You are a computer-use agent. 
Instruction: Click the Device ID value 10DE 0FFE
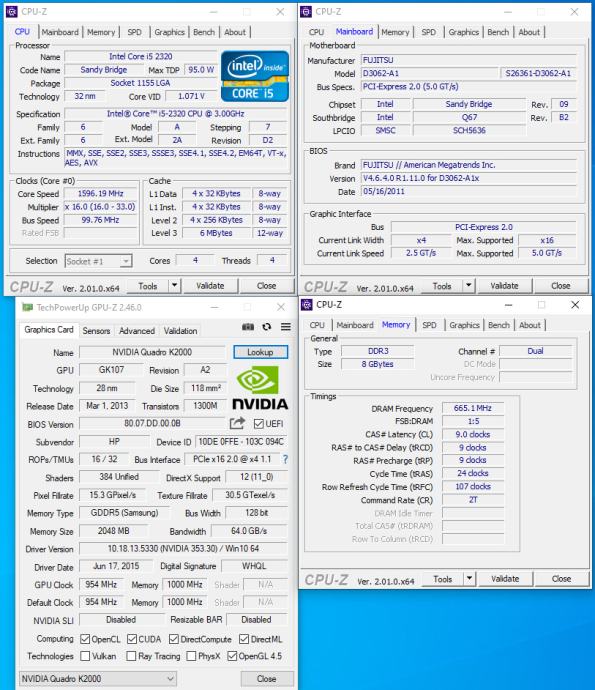click(x=241, y=441)
